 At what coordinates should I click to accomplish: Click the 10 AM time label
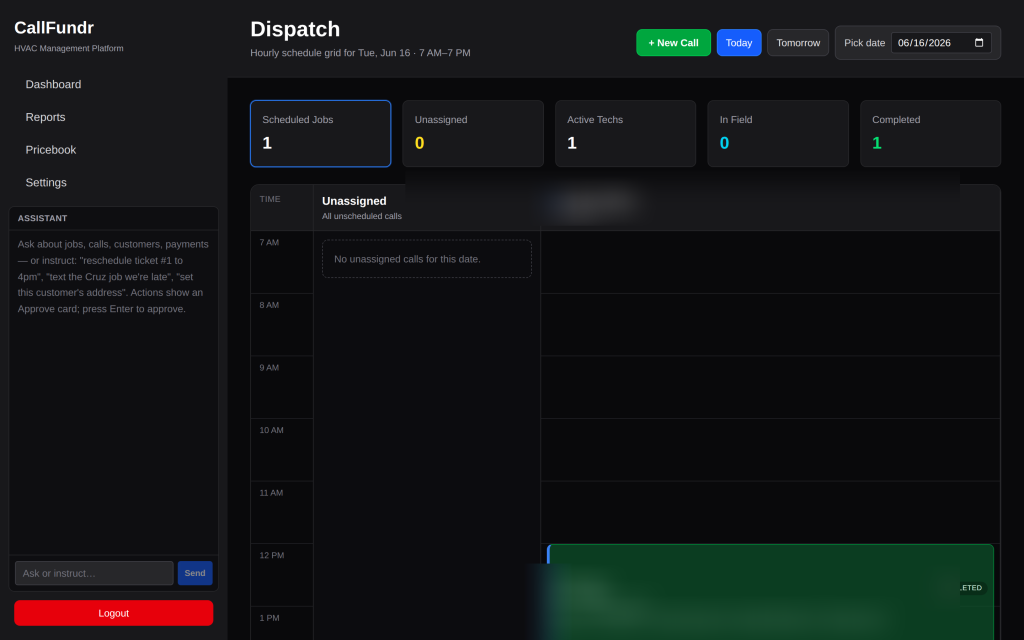click(272, 430)
